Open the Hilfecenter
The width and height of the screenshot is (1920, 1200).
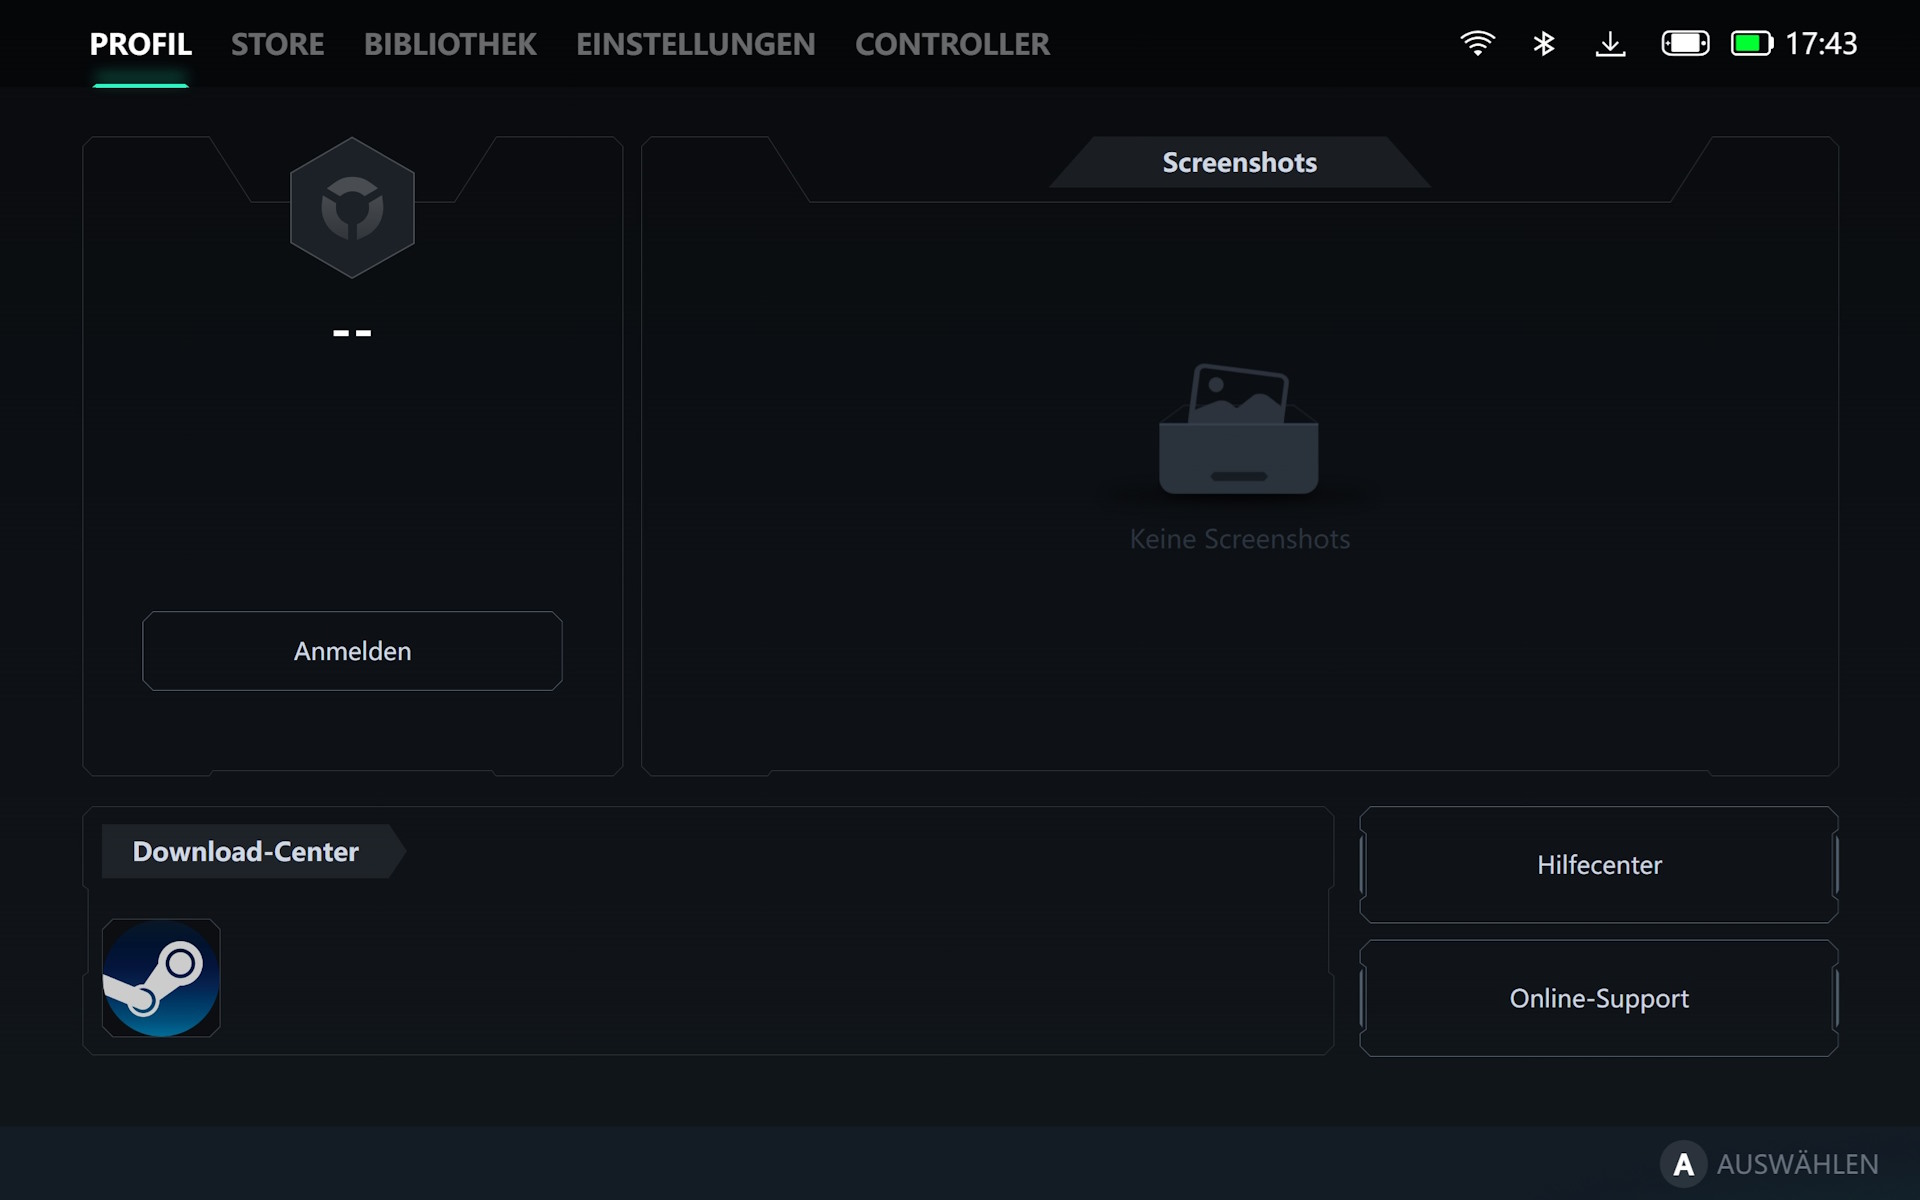[x=1598, y=865]
